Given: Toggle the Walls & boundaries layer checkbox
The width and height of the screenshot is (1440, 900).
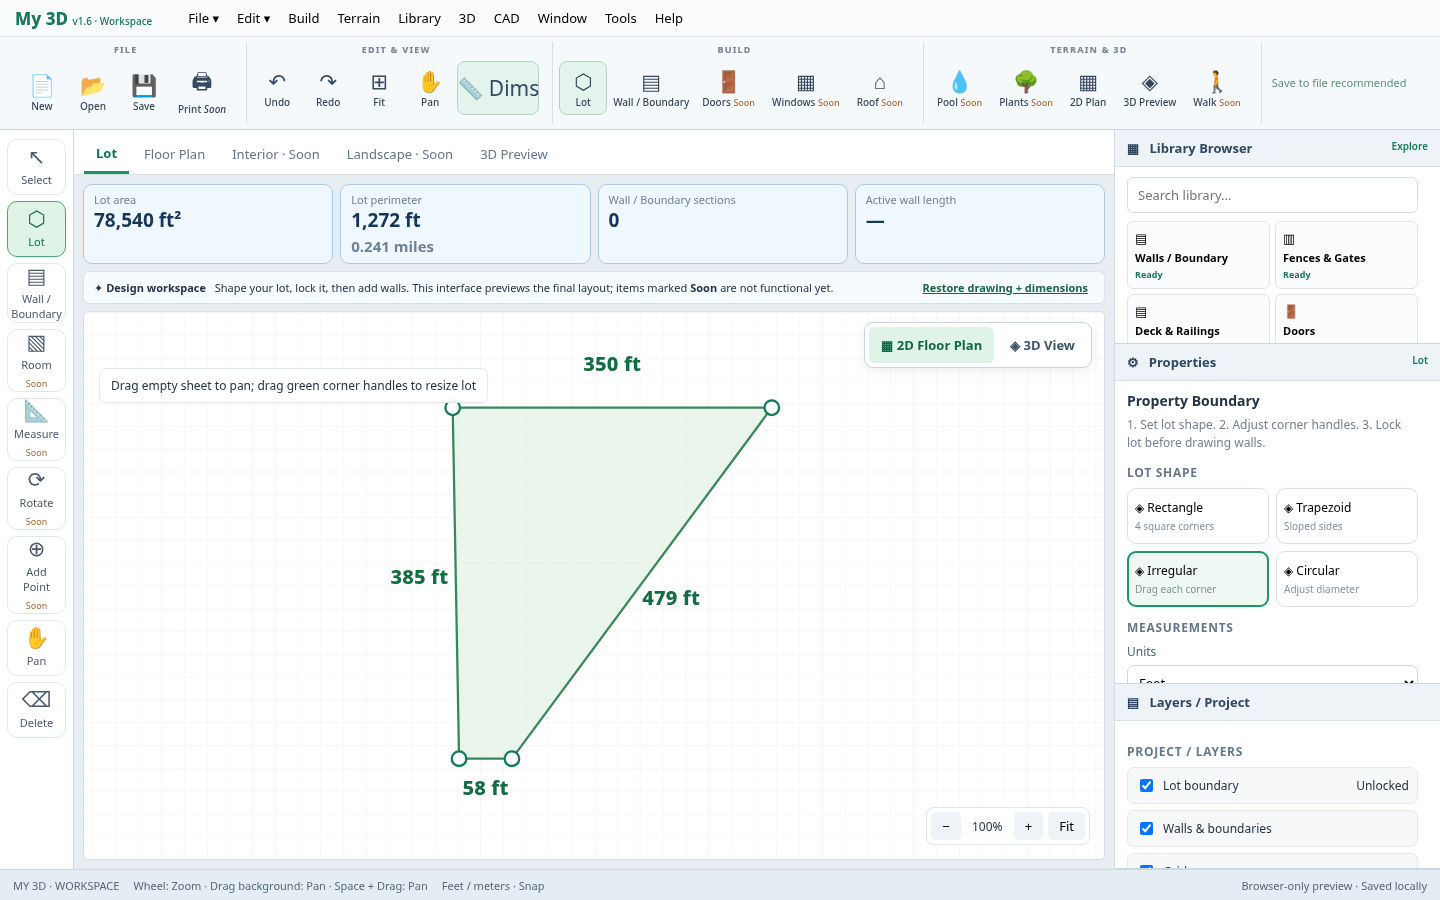Looking at the screenshot, I should tap(1147, 829).
